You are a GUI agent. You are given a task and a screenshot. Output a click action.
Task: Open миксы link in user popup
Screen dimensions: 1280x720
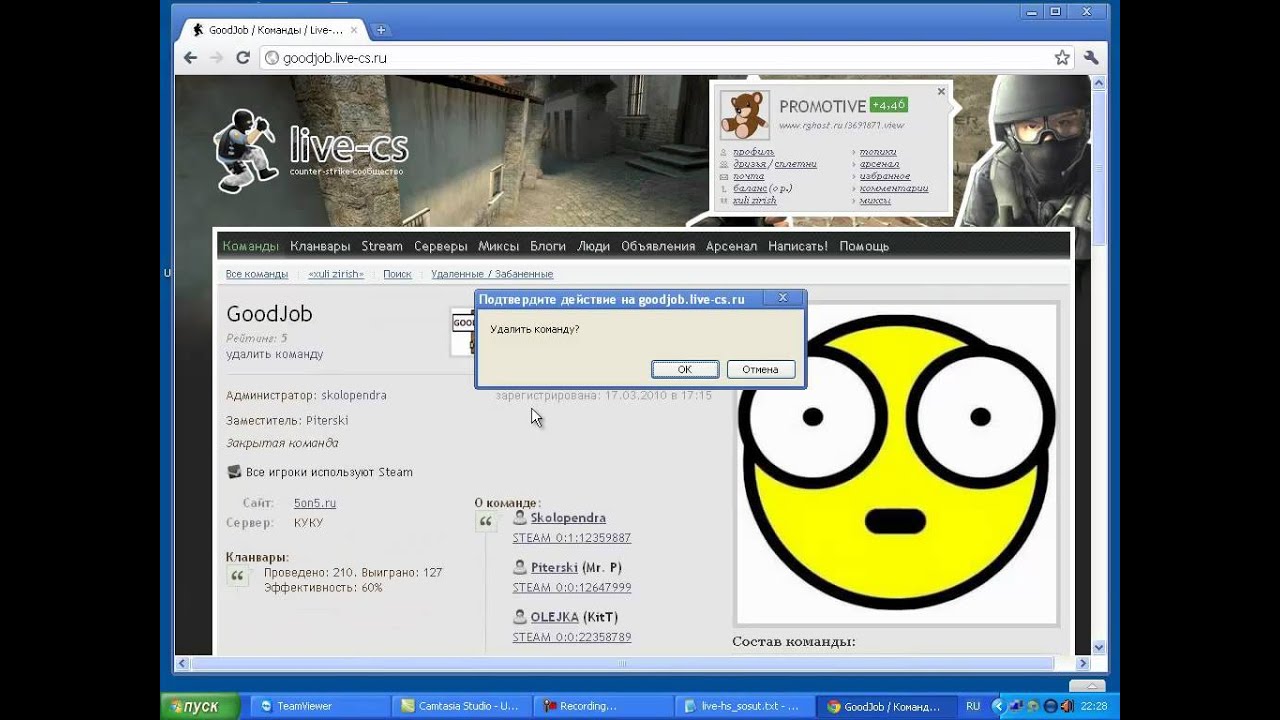click(875, 200)
